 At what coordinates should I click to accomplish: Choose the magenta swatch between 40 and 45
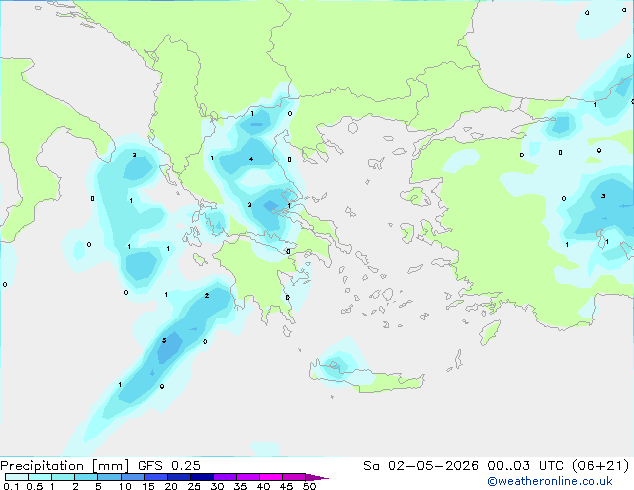click(x=271, y=477)
